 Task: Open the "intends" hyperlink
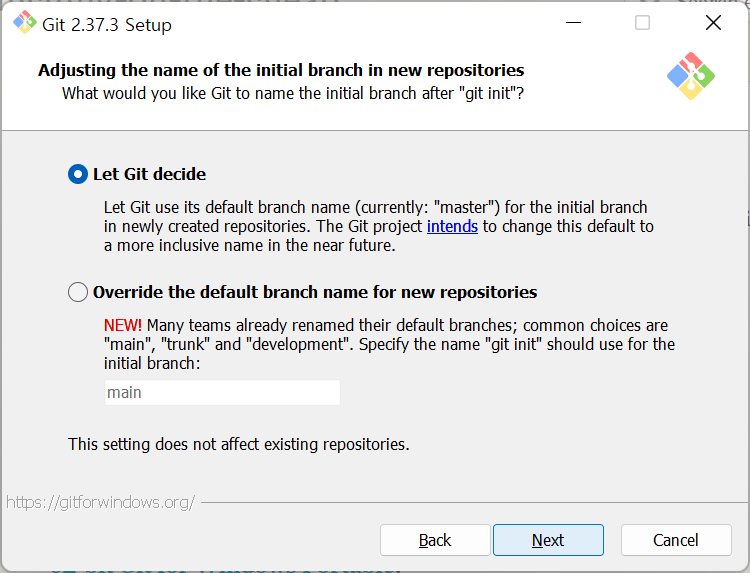(x=452, y=226)
